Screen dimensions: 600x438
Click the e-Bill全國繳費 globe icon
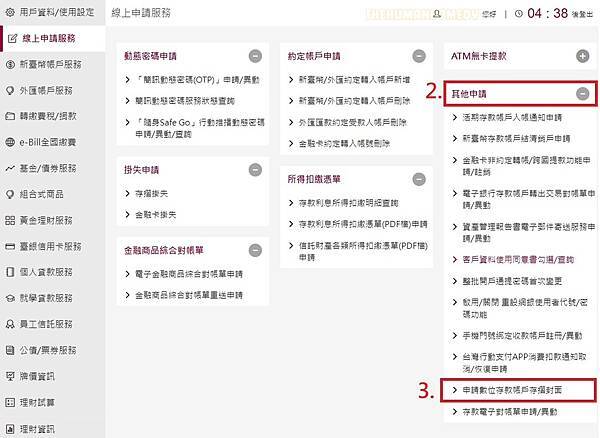click(x=10, y=142)
